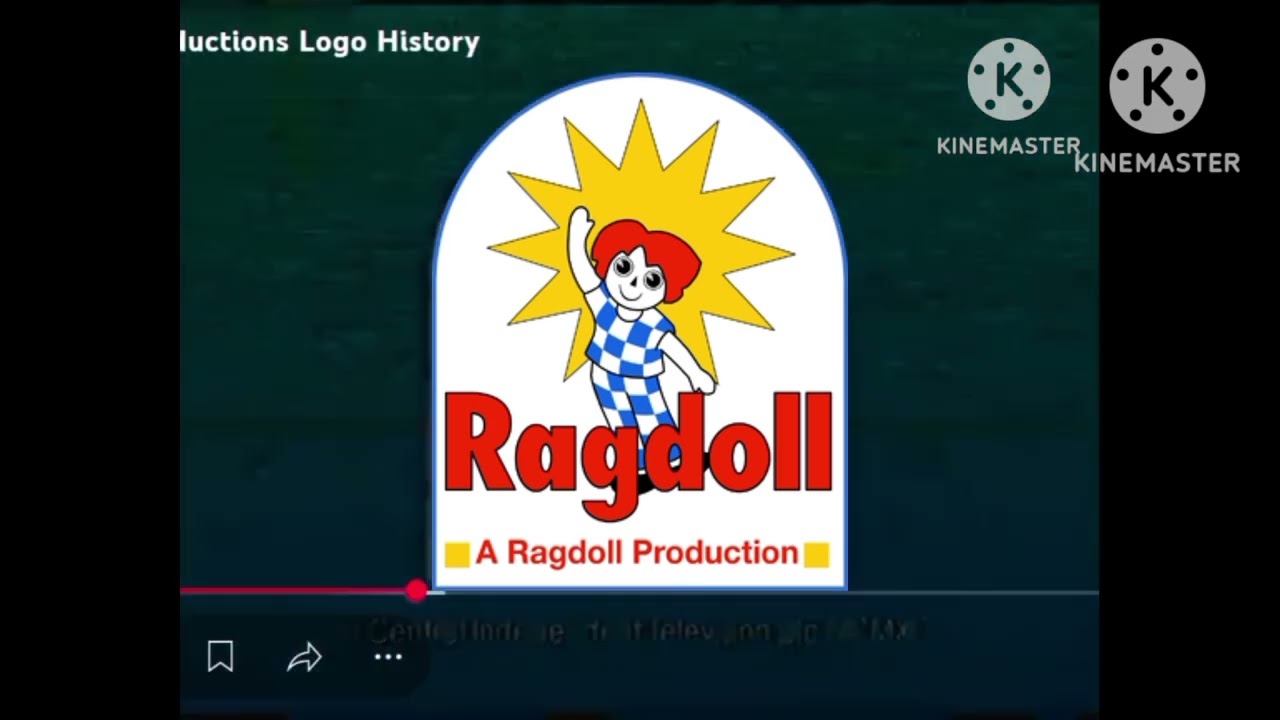The image size is (1280, 720).
Task: Open the three-dots more options menu
Action: [388, 657]
